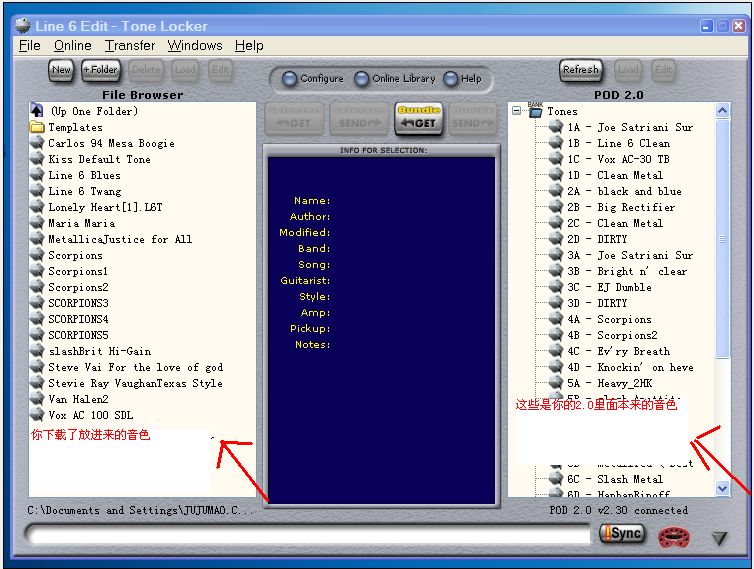Click tone icon for Carlos 94 Mesa Boogie
The height and width of the screenshot is (569, 754).
coord(37,143)
